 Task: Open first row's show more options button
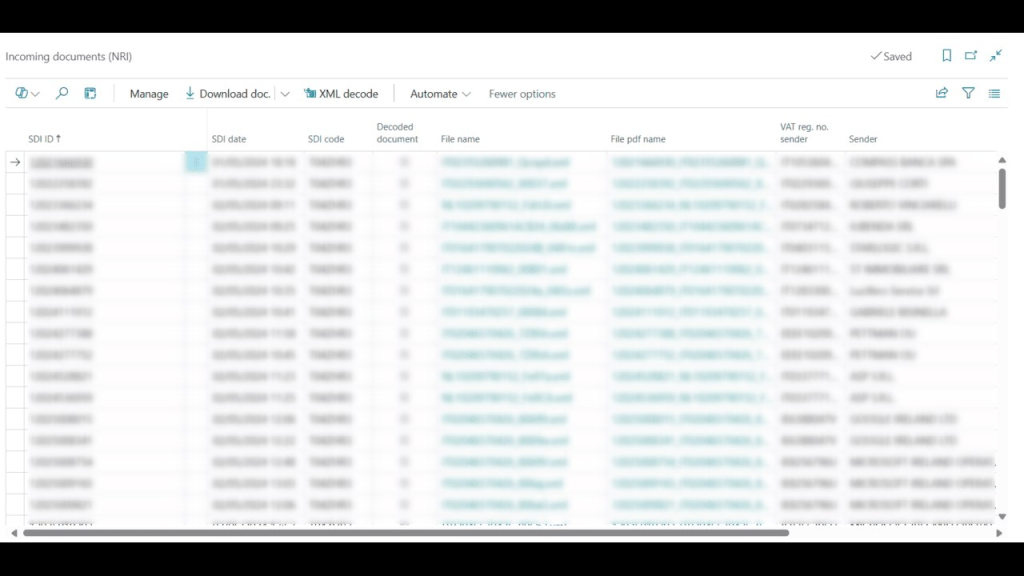(x=196, y=162)
